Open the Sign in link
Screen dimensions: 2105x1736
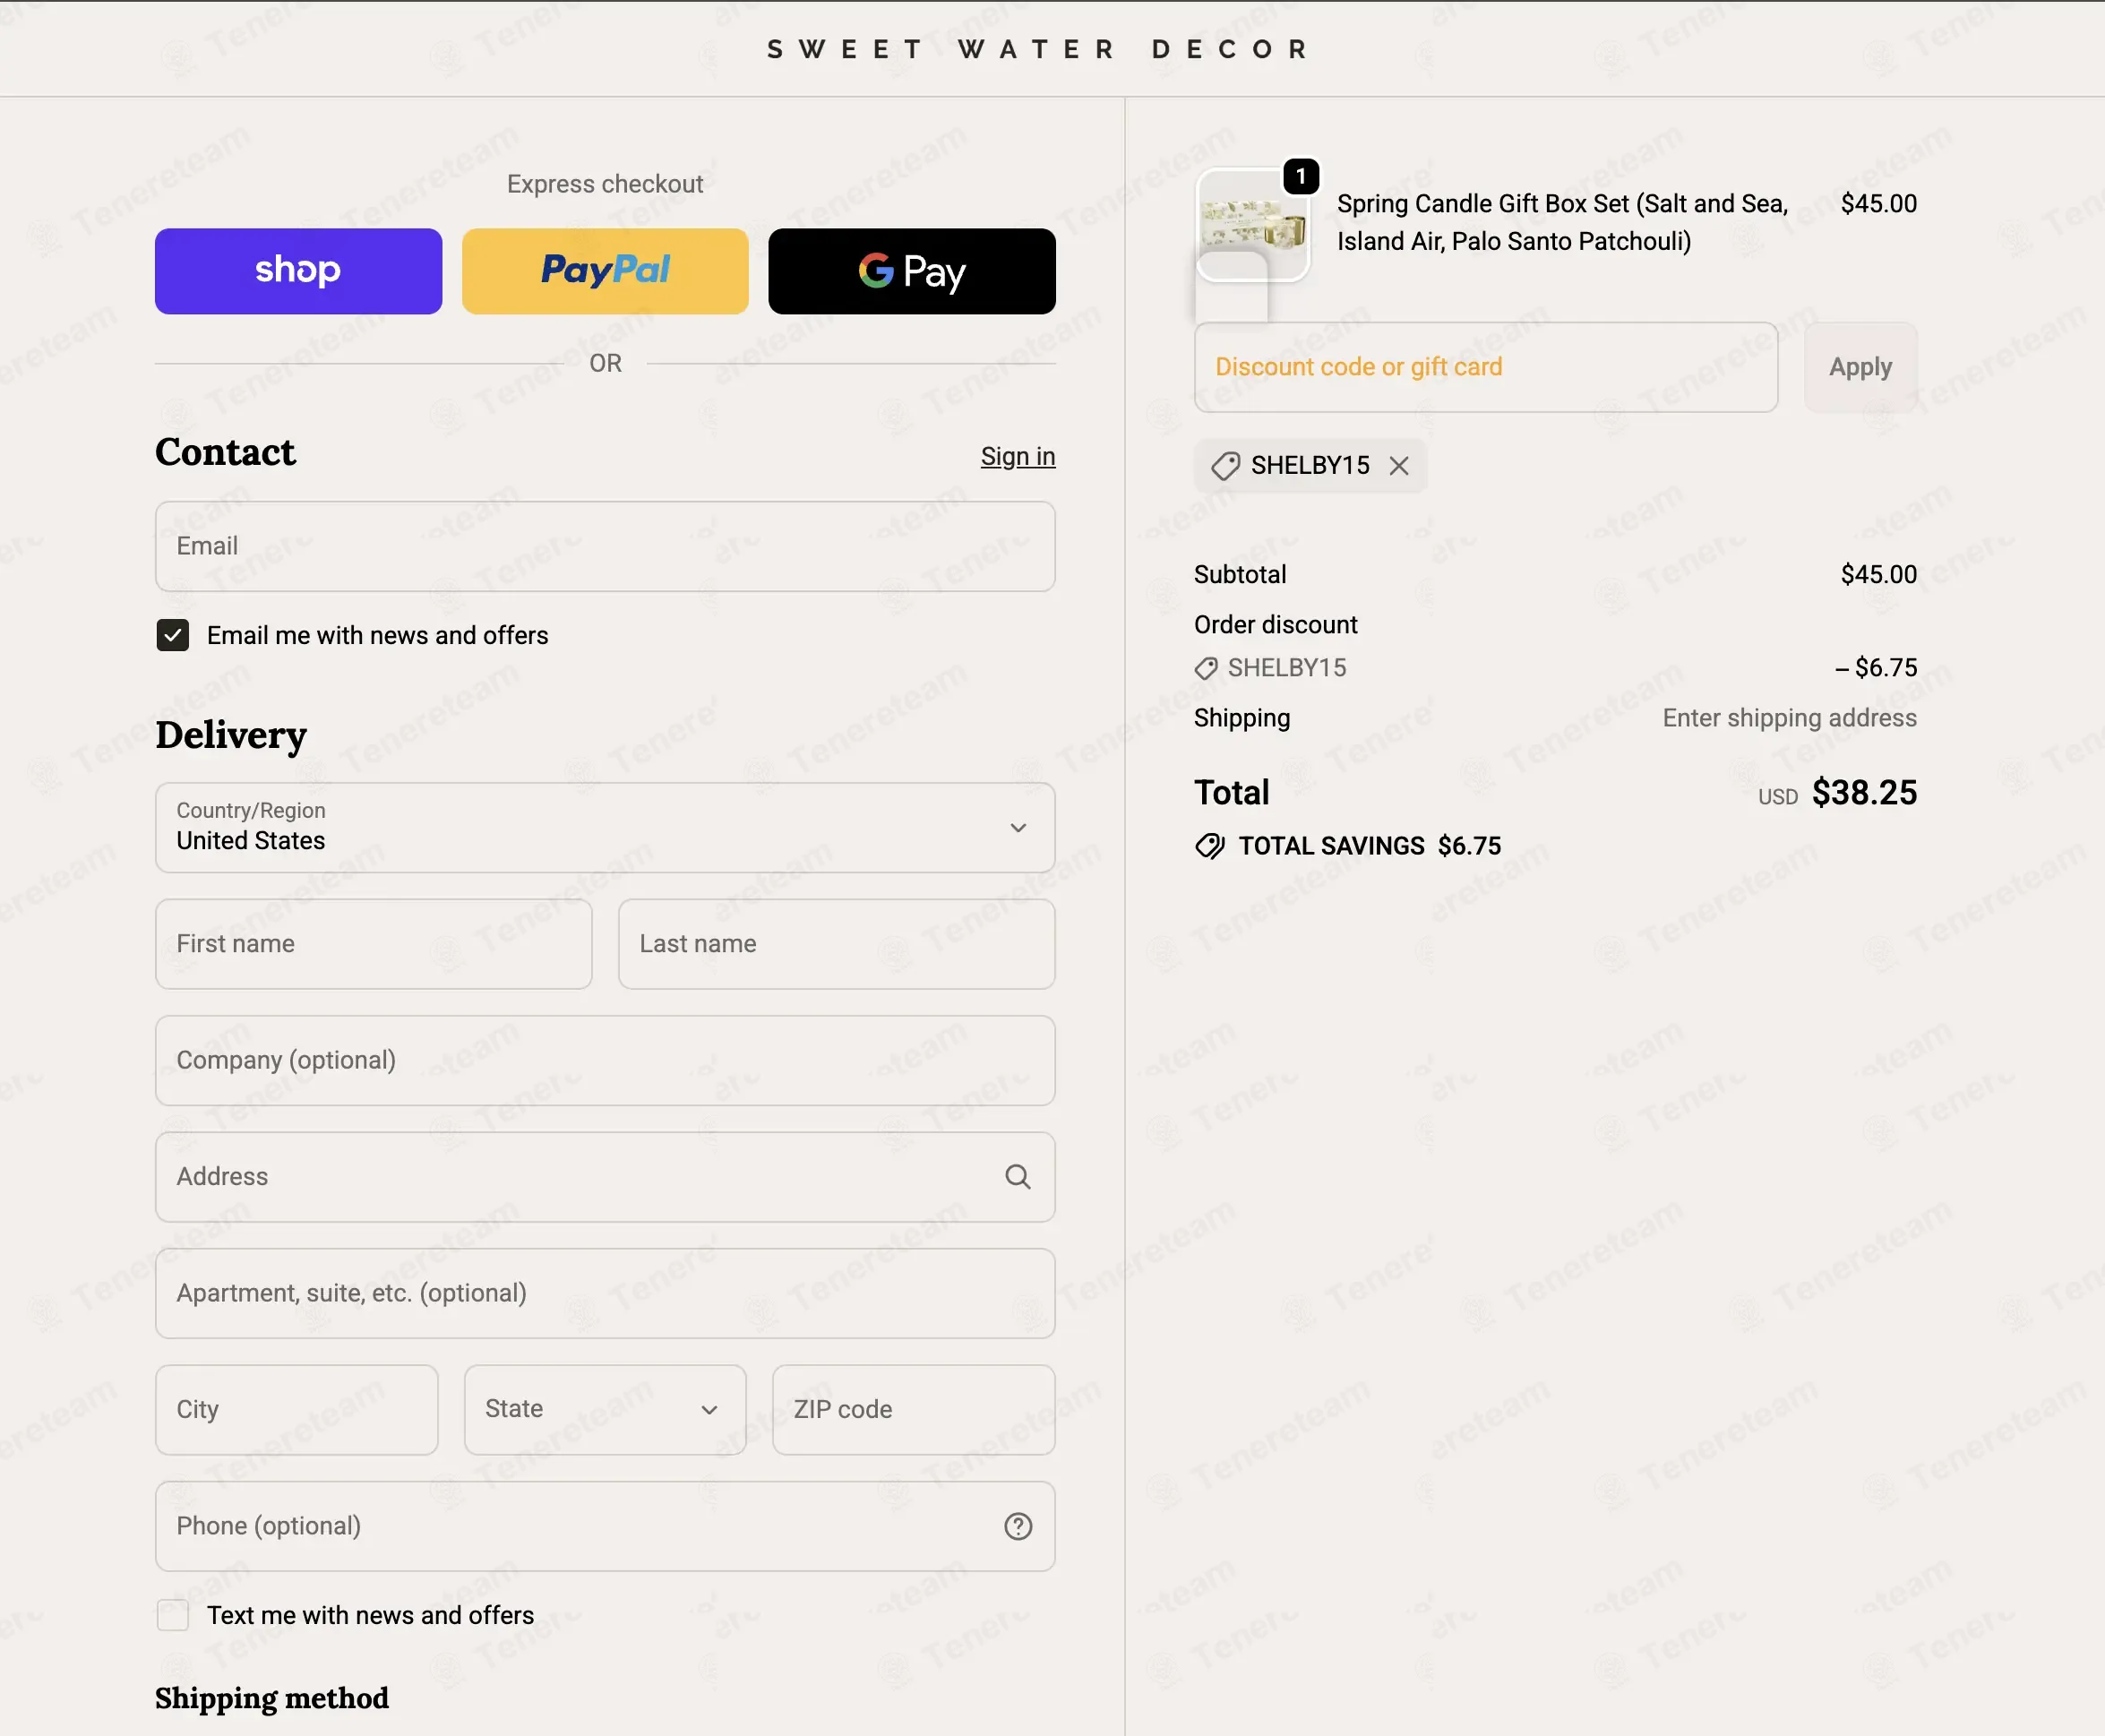coord(1017,457)
